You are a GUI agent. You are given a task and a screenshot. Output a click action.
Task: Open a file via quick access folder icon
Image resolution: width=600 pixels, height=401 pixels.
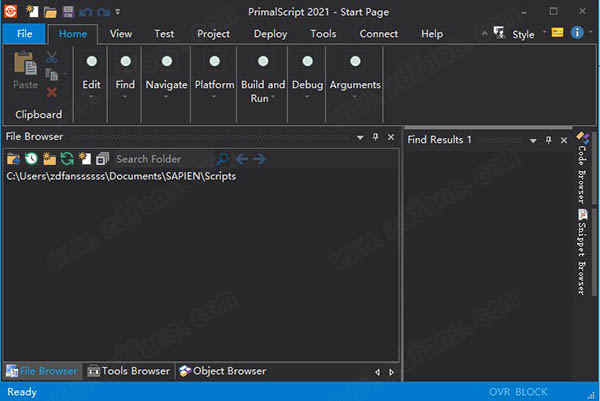(x=50, y=12)
